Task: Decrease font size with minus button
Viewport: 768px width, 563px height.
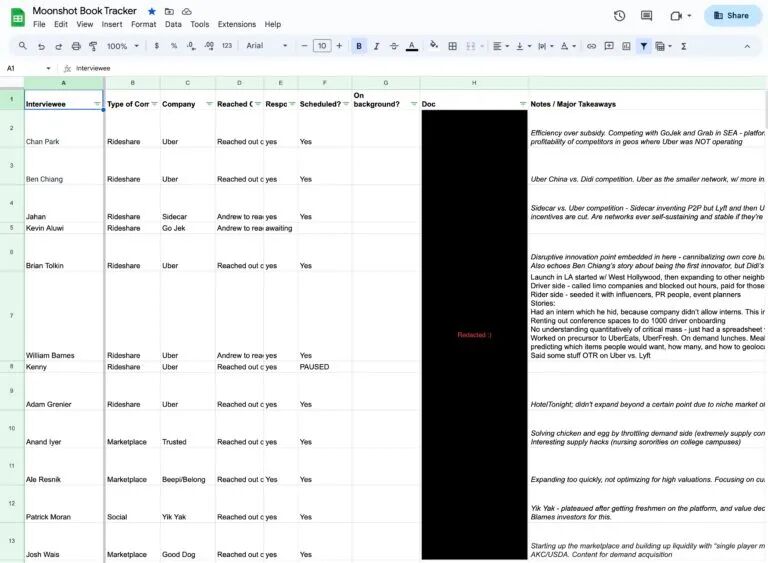Action: [x=304, y=46]
